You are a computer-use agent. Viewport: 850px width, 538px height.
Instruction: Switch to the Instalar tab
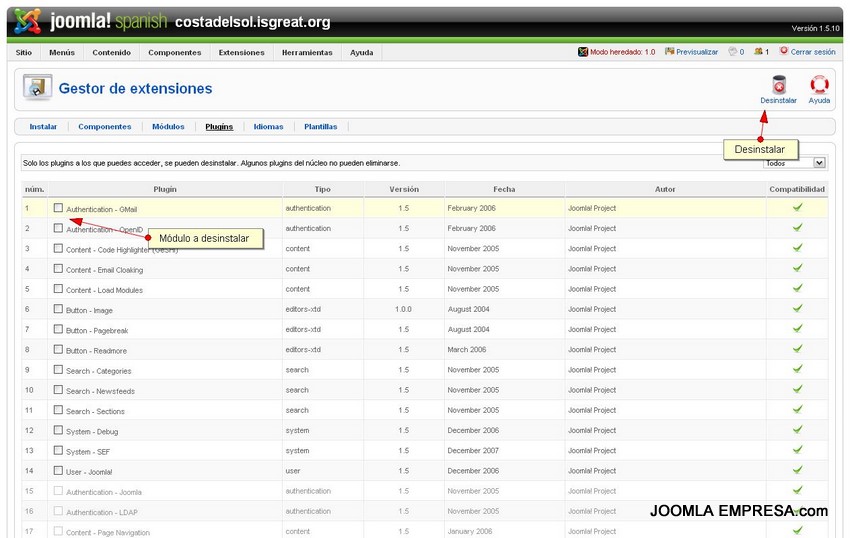[x=43, y=126]
